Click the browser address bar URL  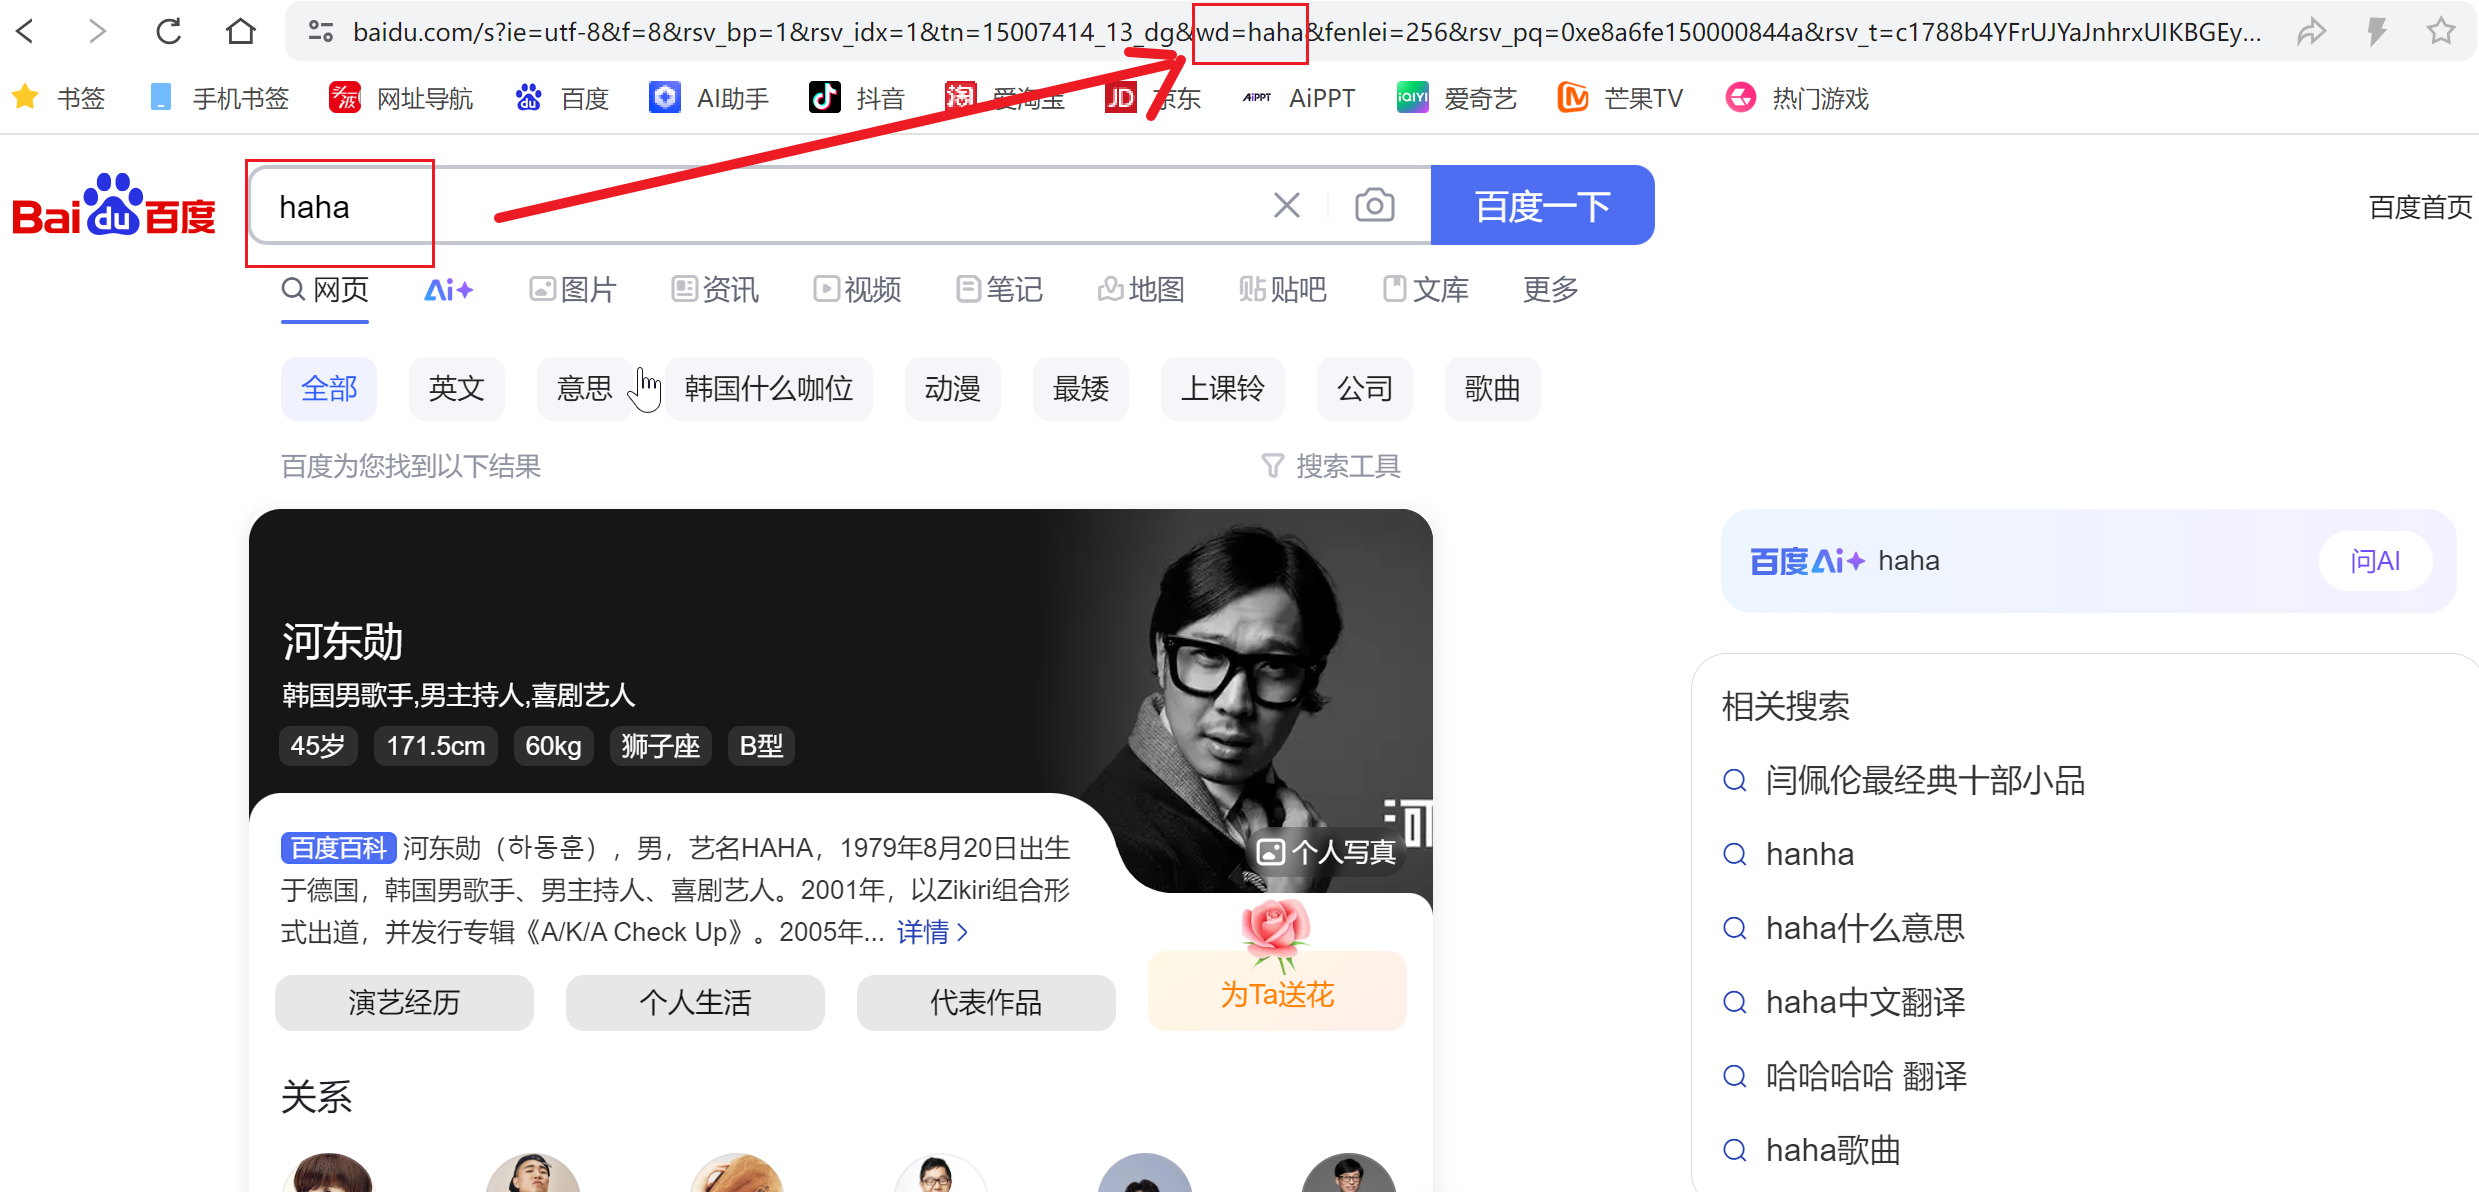pos(1306,32)
